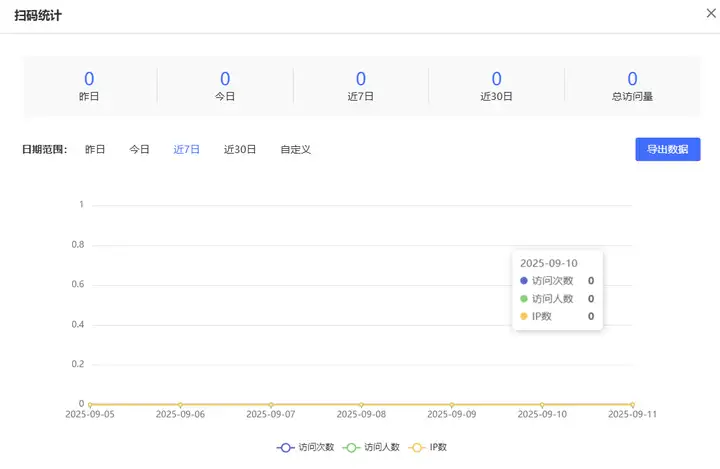Click the chart data point for 2025-09-10
Image resolution: width=720 pixels, height=469 pixels.
542,405
